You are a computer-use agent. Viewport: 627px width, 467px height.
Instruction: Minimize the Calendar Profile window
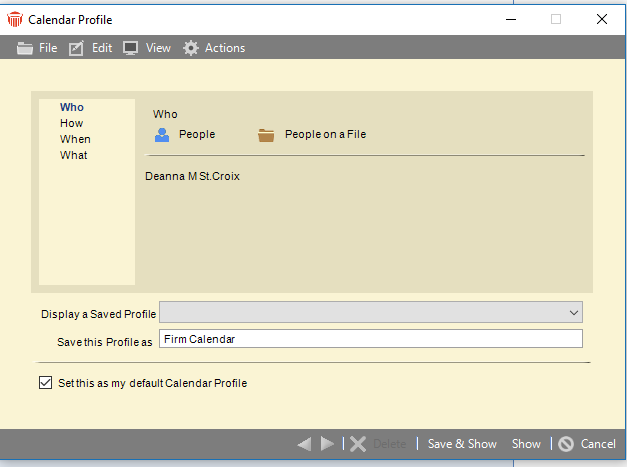(511, 19)
